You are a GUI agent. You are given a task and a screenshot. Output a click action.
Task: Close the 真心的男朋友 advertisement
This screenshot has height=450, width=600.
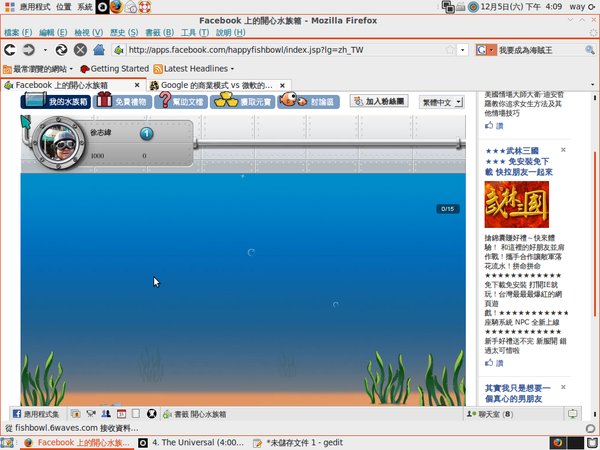point(563,387)
